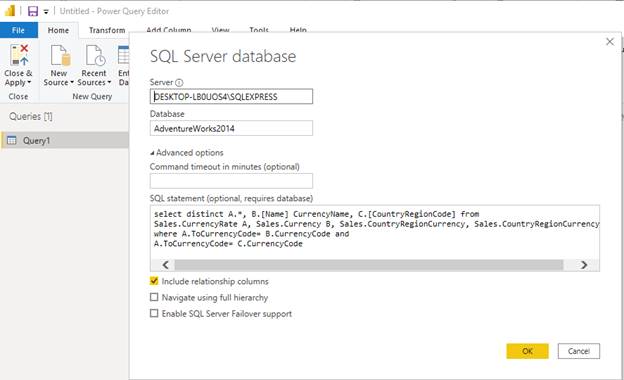
Task: Click the Query1 table icon
Action: [12, 140]
